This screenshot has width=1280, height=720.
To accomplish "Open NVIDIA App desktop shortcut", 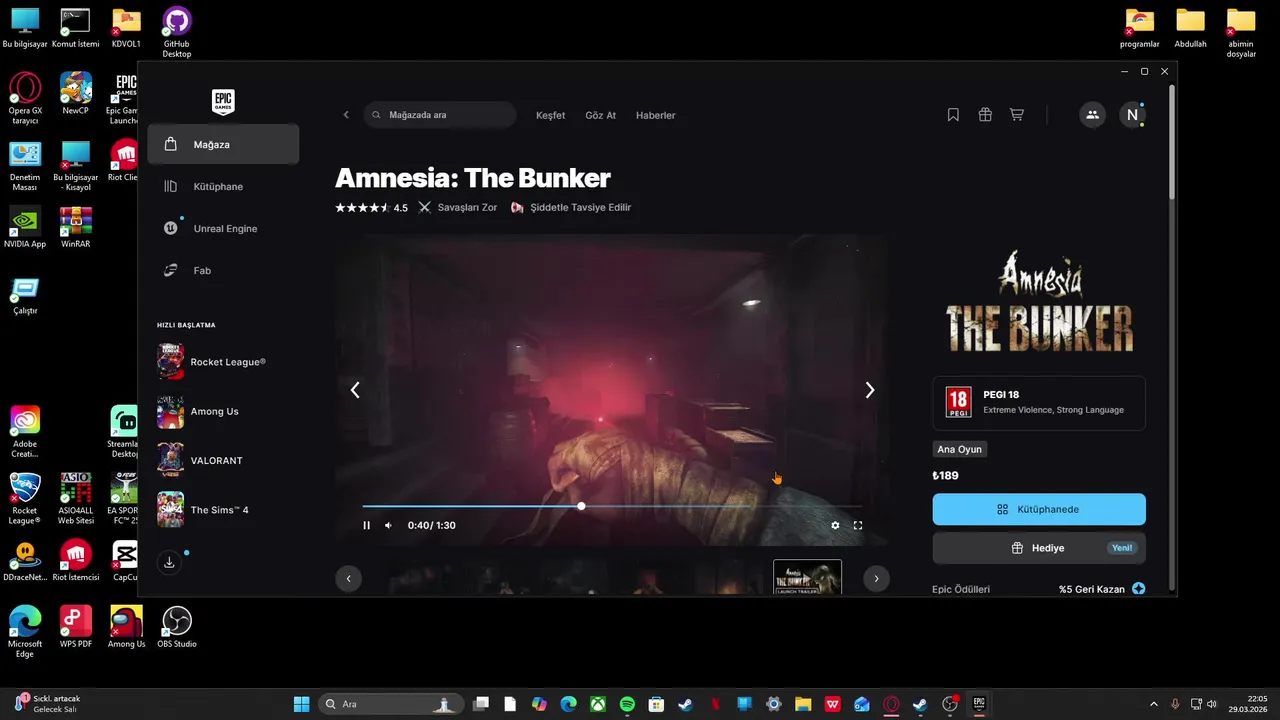I will 25,227.
